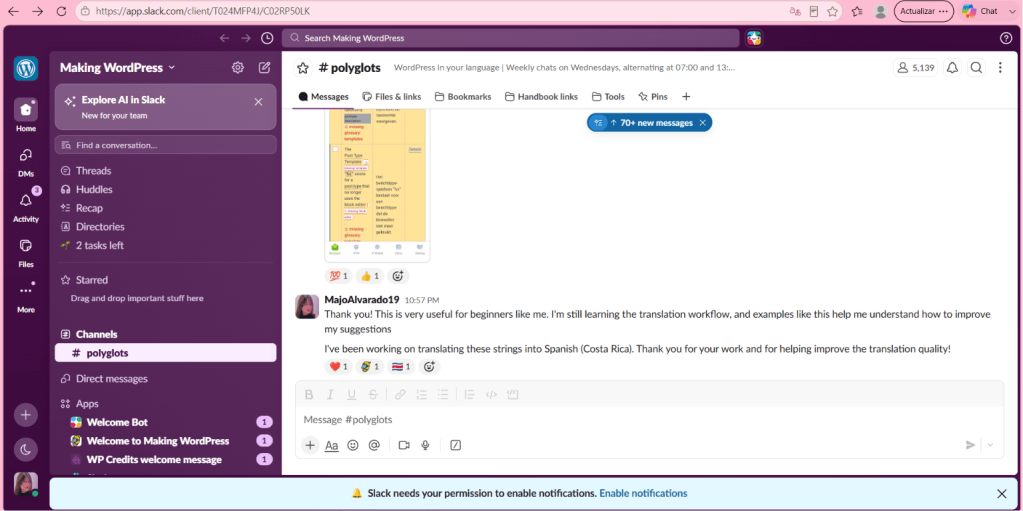
Task: Open channel more options menu
Action: click(x=1000, y=68)
